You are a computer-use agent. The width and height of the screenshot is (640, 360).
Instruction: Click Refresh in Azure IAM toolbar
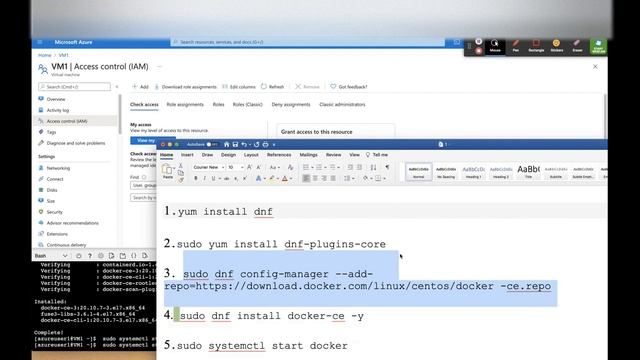tap(272, 87)
